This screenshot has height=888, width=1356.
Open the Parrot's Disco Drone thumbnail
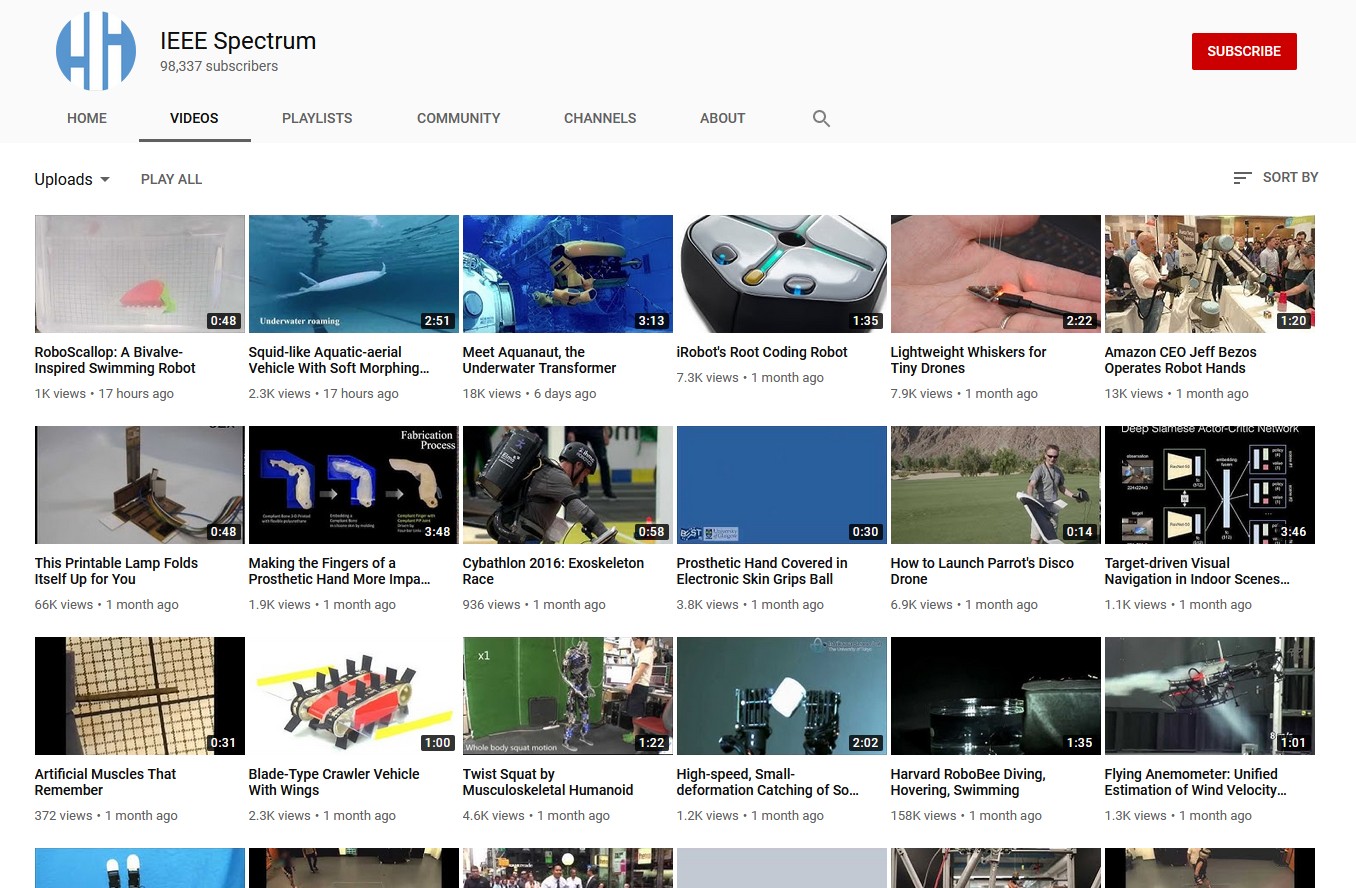coord(996,485)
